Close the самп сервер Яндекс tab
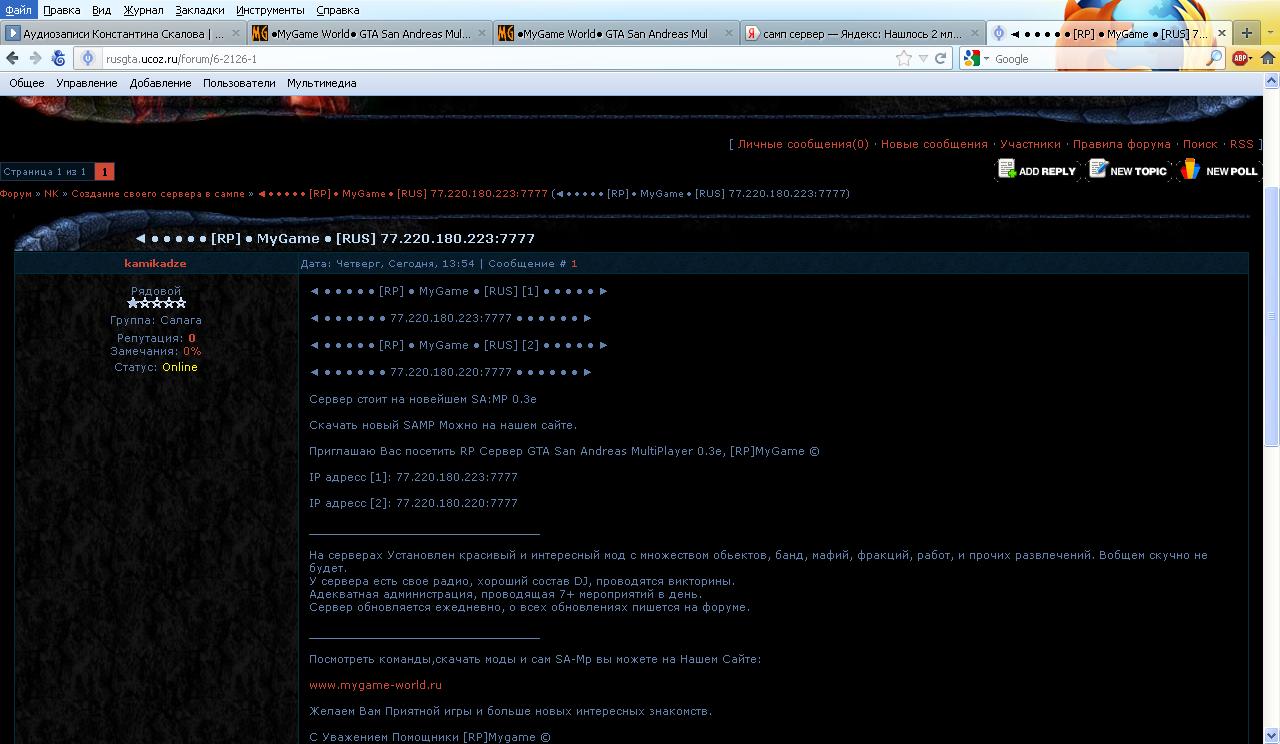1280x744 pixels. click(x=973, y=33)
